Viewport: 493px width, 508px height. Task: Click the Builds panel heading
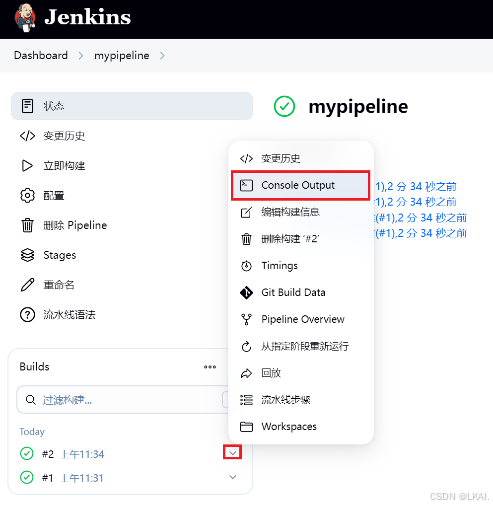tap(34, 367)
